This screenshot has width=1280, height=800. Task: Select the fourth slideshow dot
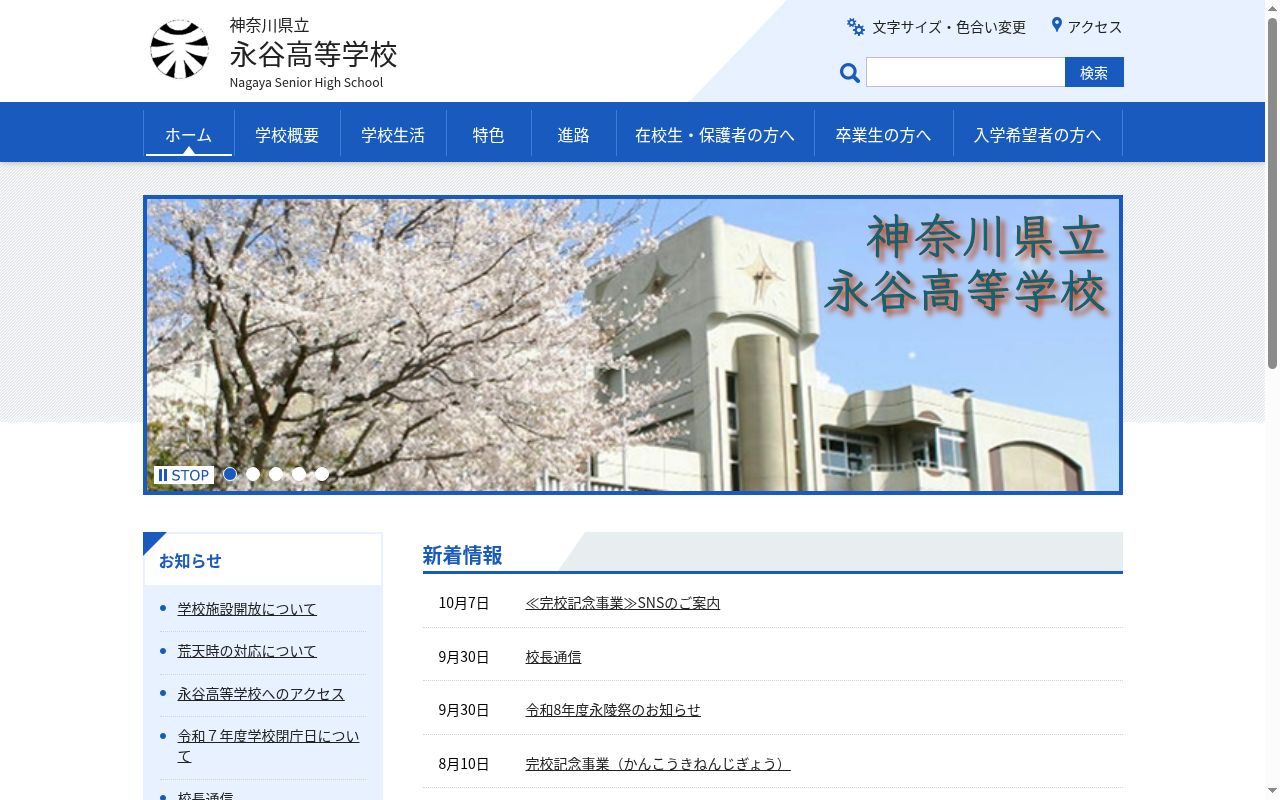[299, 474]
